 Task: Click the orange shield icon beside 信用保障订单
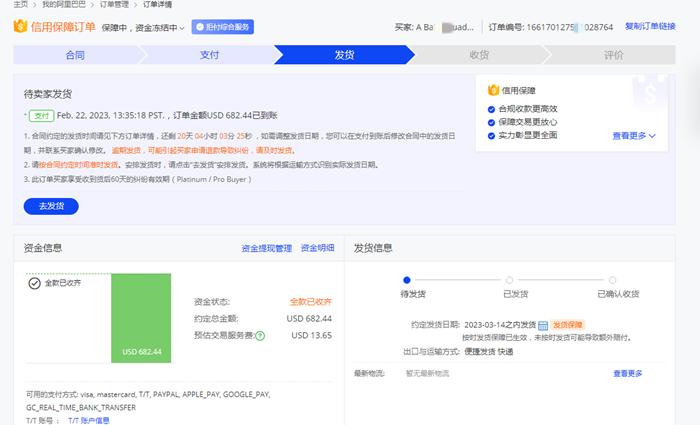coord(20,27)
